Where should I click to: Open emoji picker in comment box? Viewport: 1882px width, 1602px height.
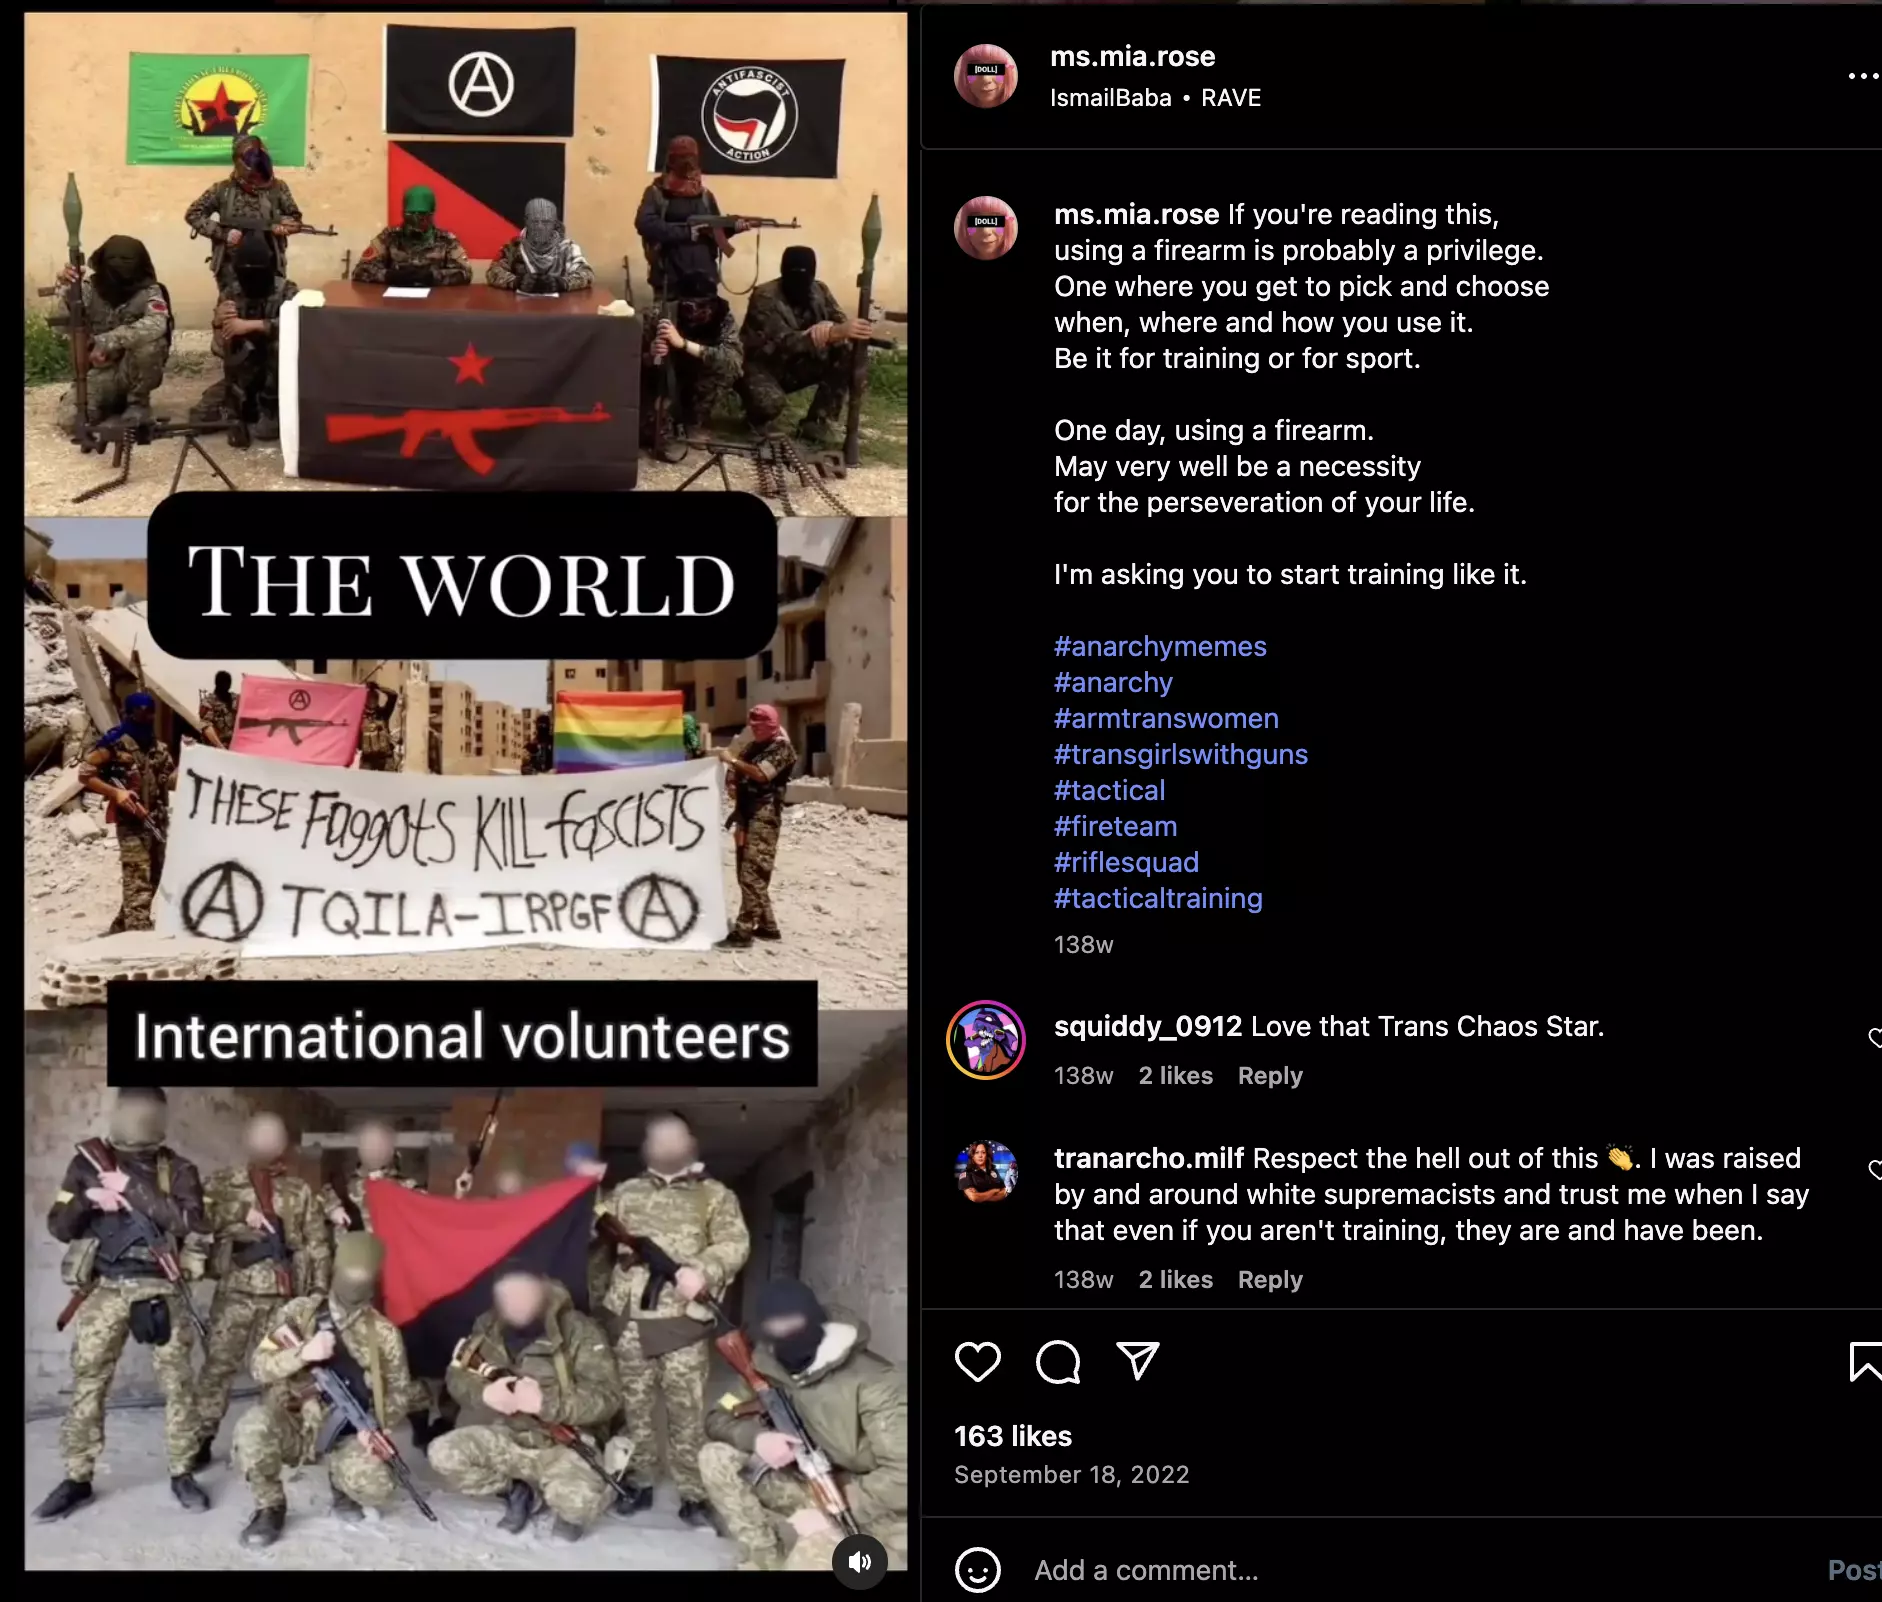coord(977,1570)
